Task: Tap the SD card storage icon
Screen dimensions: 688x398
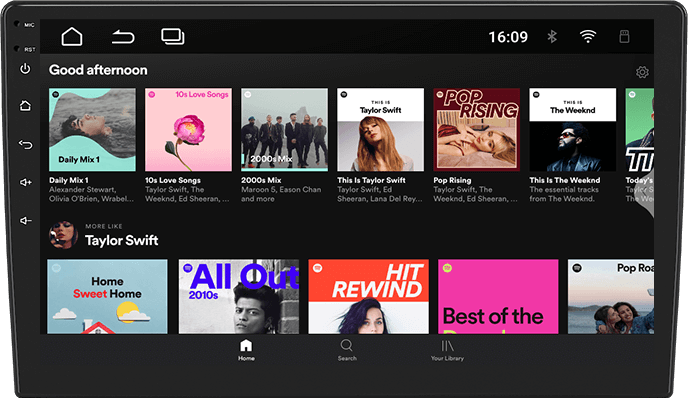Action: [624, 36]
